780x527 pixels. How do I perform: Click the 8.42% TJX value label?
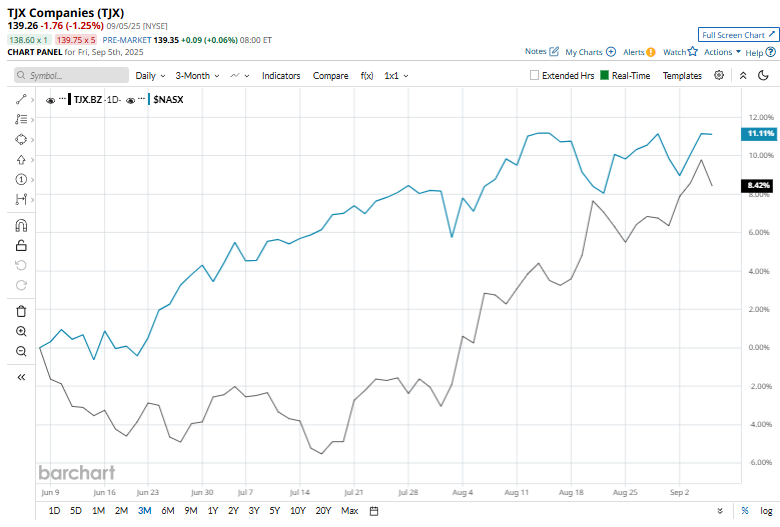point(758,185)
